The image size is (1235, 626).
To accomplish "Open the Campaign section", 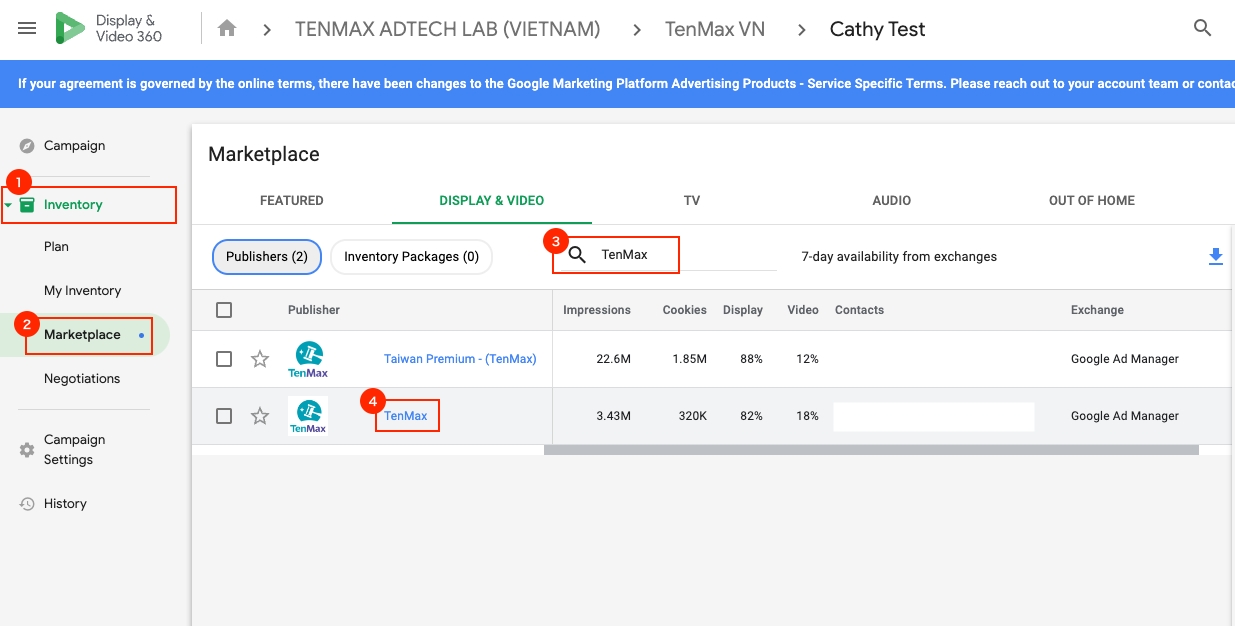I will [x=74, y=146].
